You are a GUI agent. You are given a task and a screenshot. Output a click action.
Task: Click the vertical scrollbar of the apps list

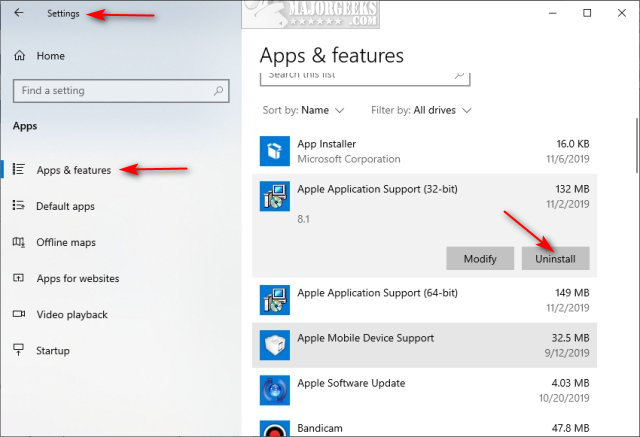point(637,146)
